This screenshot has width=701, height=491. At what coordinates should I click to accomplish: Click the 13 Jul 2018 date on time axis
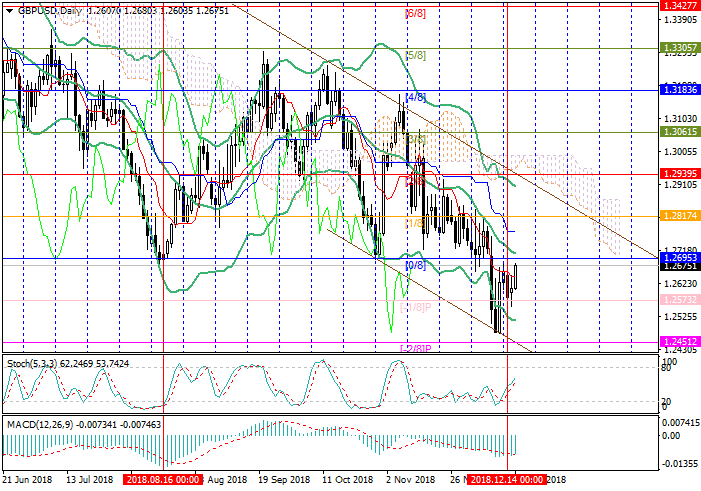click(x=92, y=480)
